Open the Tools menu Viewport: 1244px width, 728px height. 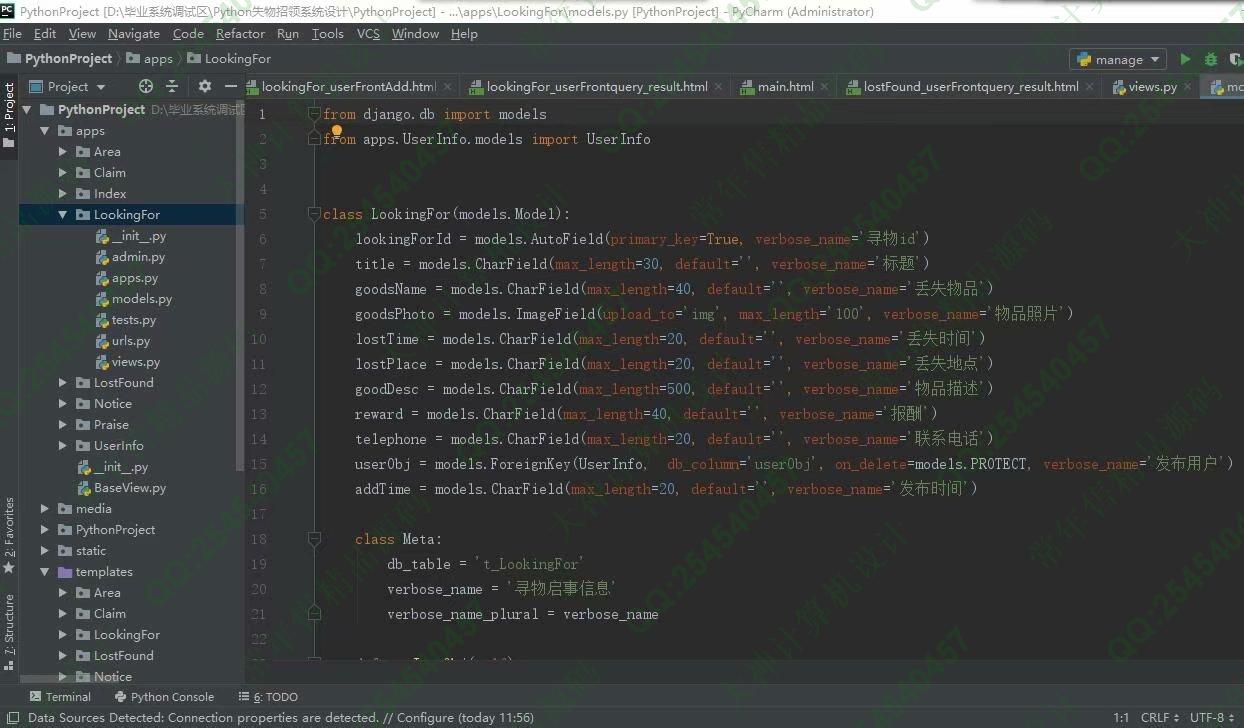pos(327,34)
